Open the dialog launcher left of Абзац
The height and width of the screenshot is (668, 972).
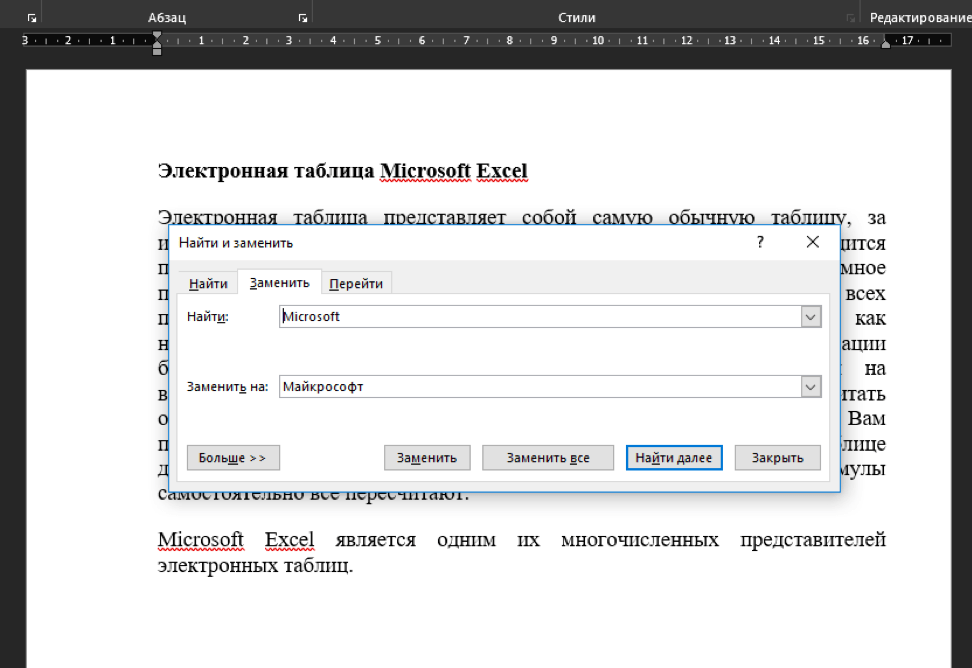click(32, 18)
